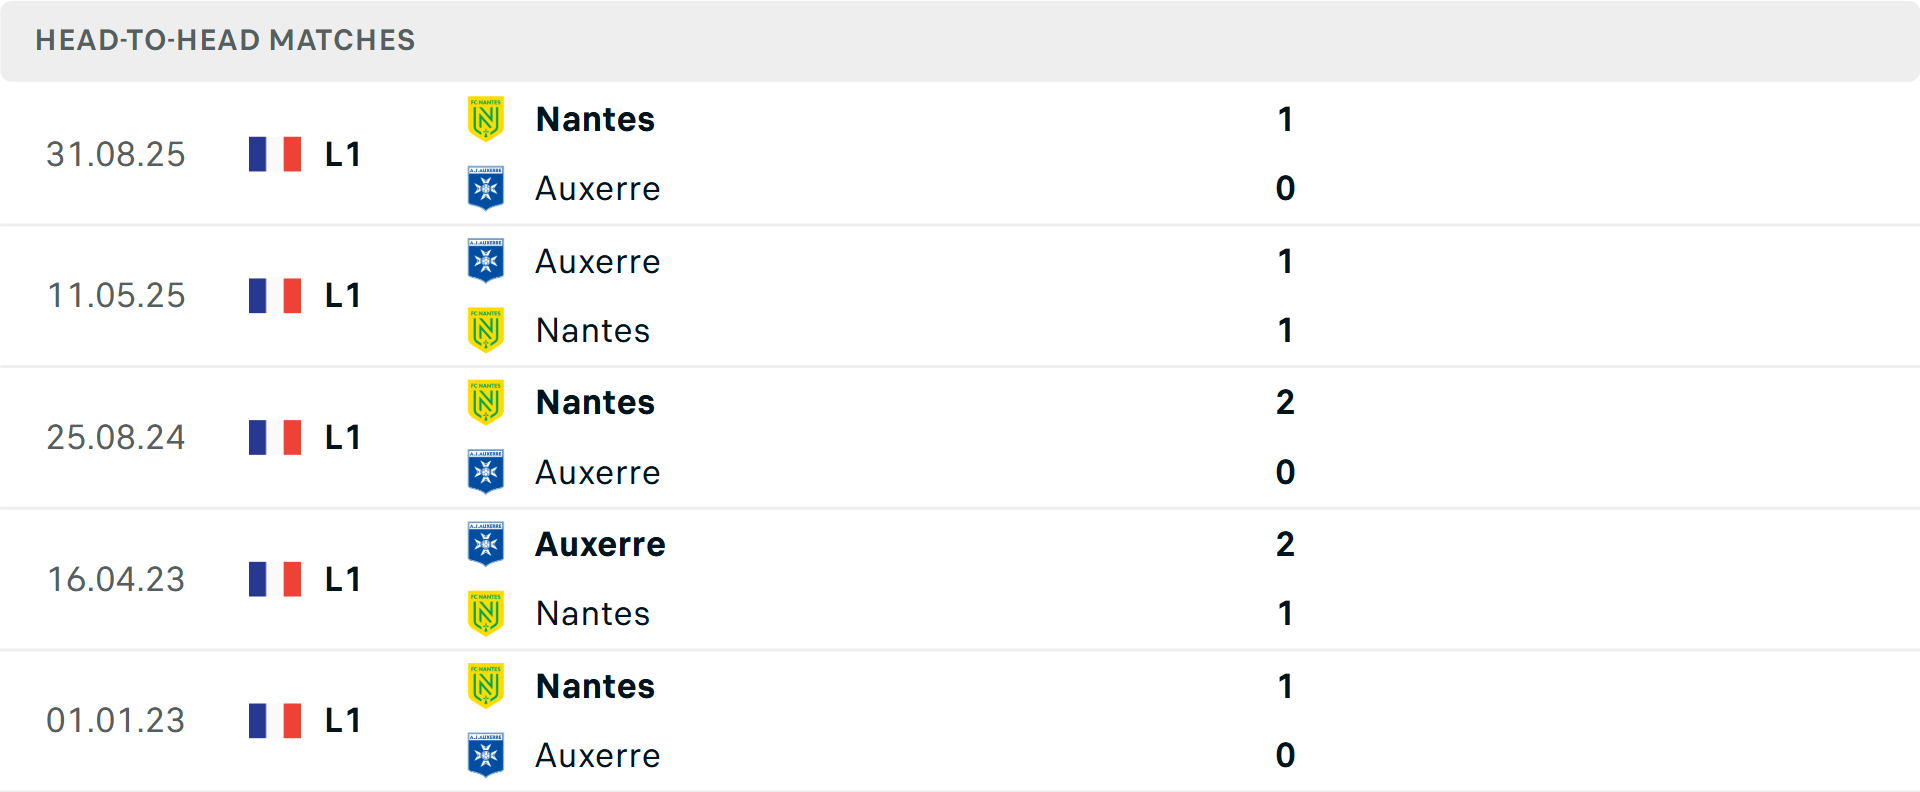Click the date 25.08.24
Screen dimensions: 1920x792
coord(116,437)
